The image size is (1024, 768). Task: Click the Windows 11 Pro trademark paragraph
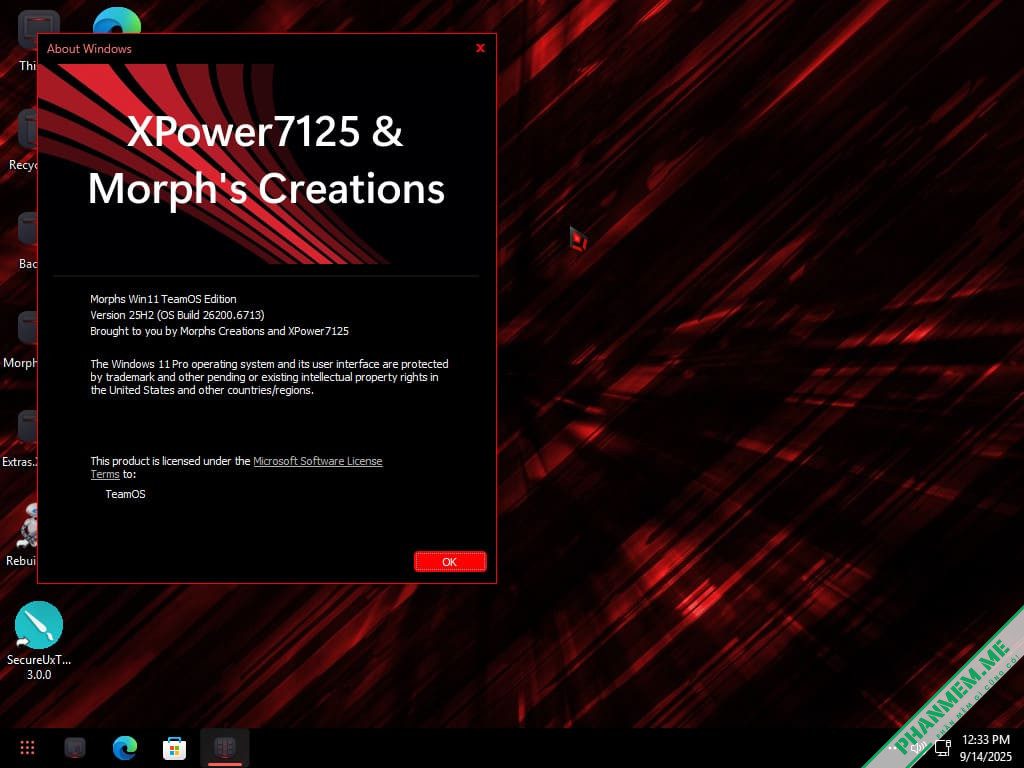click(269, 377)
